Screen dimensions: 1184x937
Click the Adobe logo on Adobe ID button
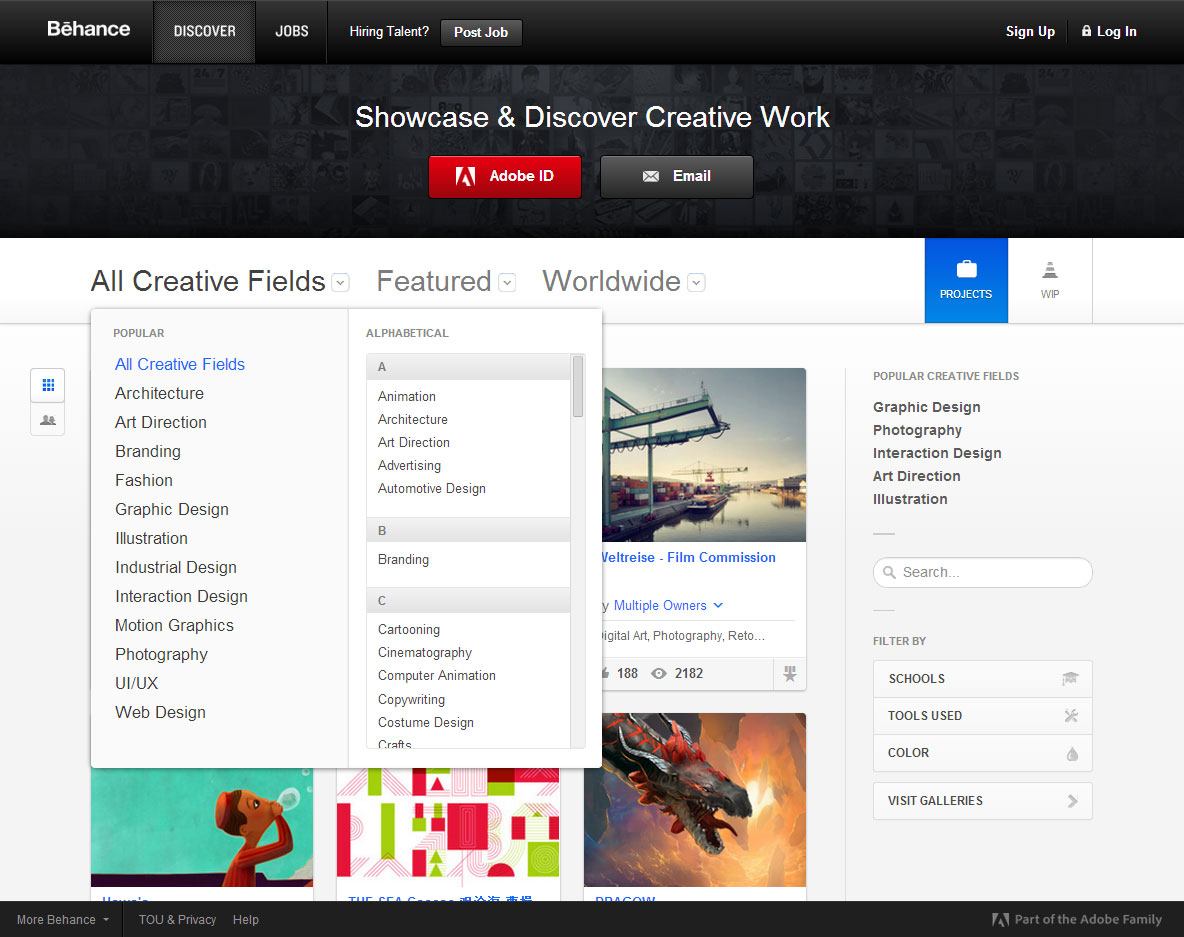click(x=465, y=177)
